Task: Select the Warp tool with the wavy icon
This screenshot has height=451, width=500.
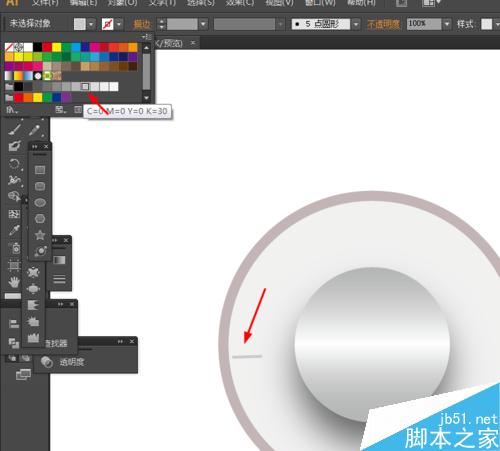Action: [x=14, y=180]
